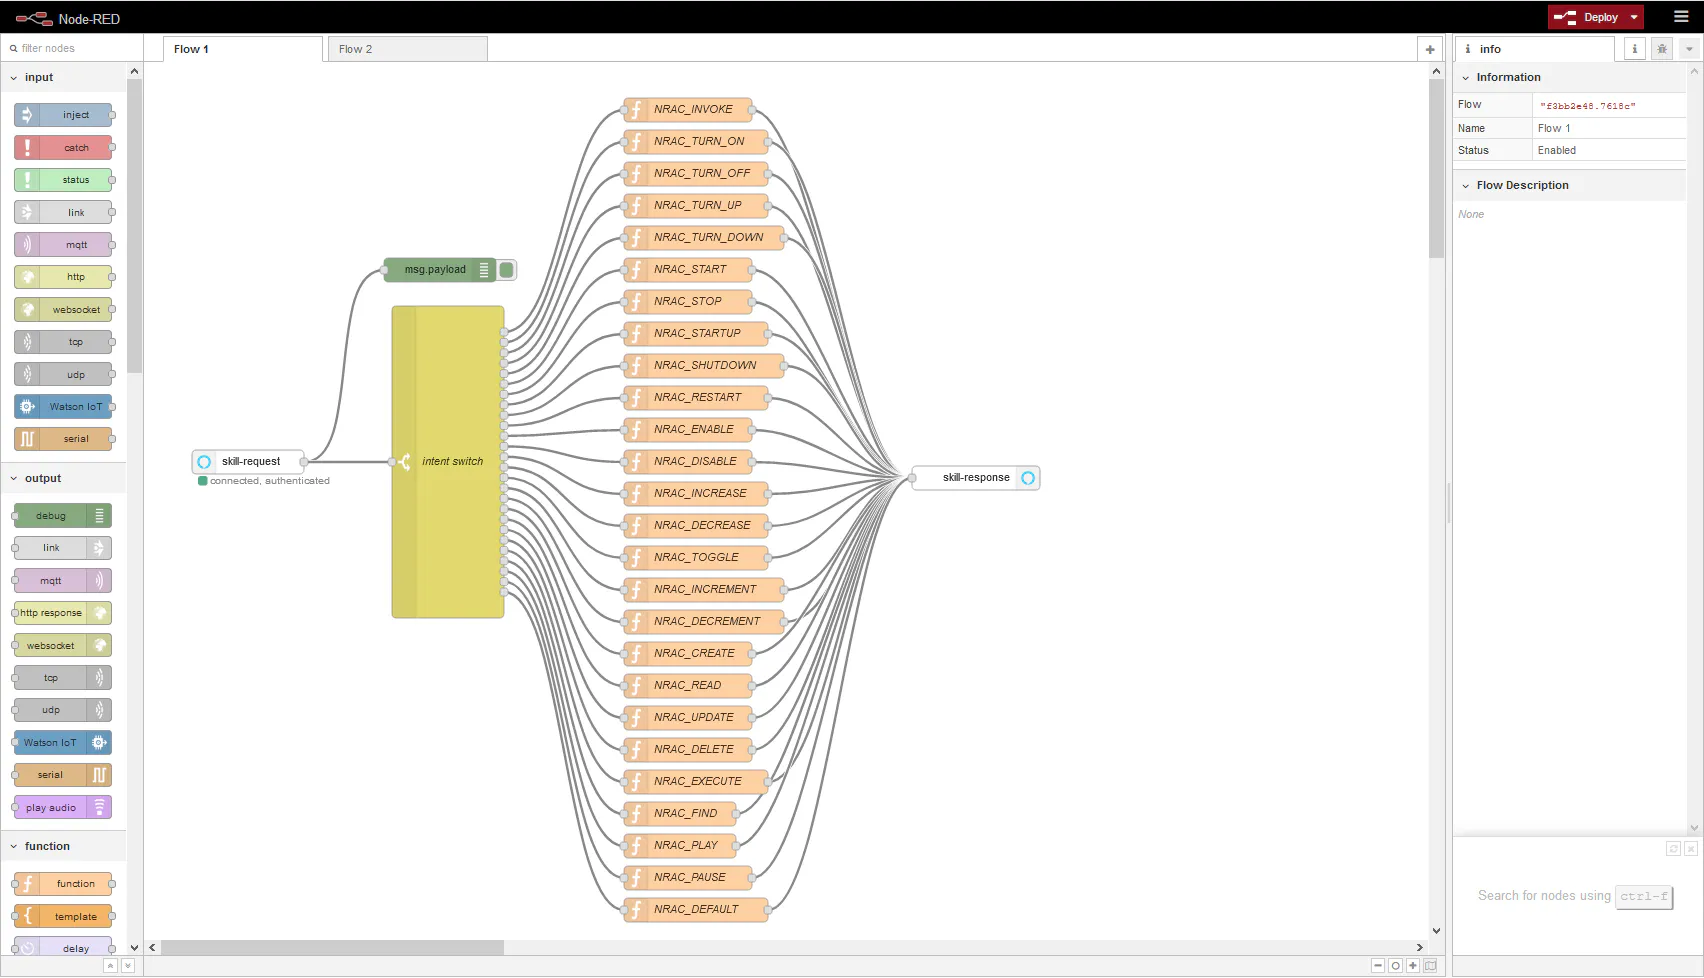Select the skill-response node on canvas
The height and width of the screenshot is (978, 1704).
(x=976, y=478)
